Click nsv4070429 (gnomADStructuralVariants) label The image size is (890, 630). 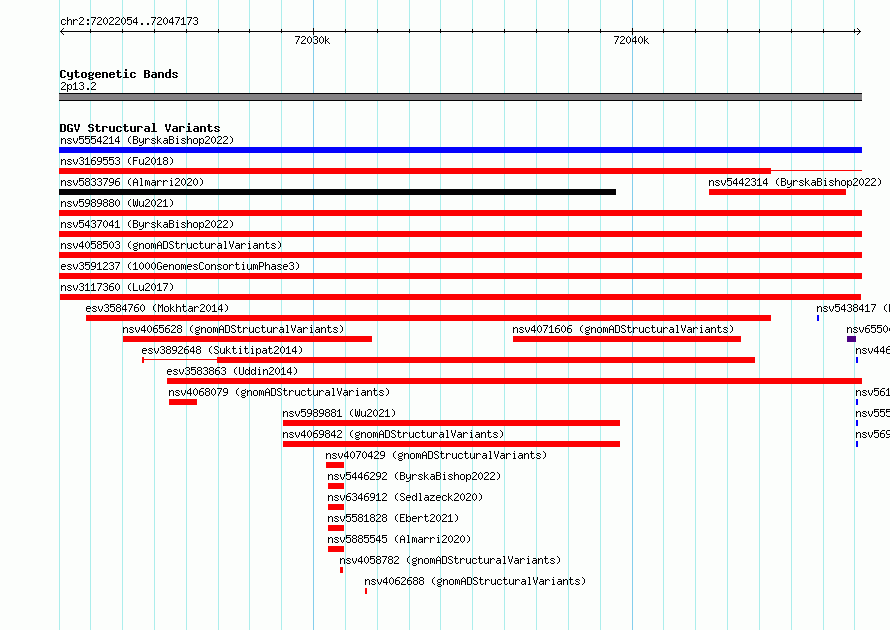436,455
